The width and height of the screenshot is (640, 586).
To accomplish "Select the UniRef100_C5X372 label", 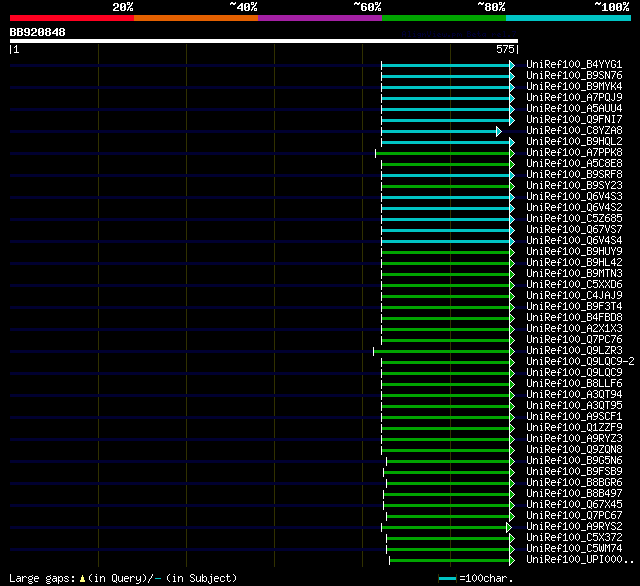I will pos(574,538).
